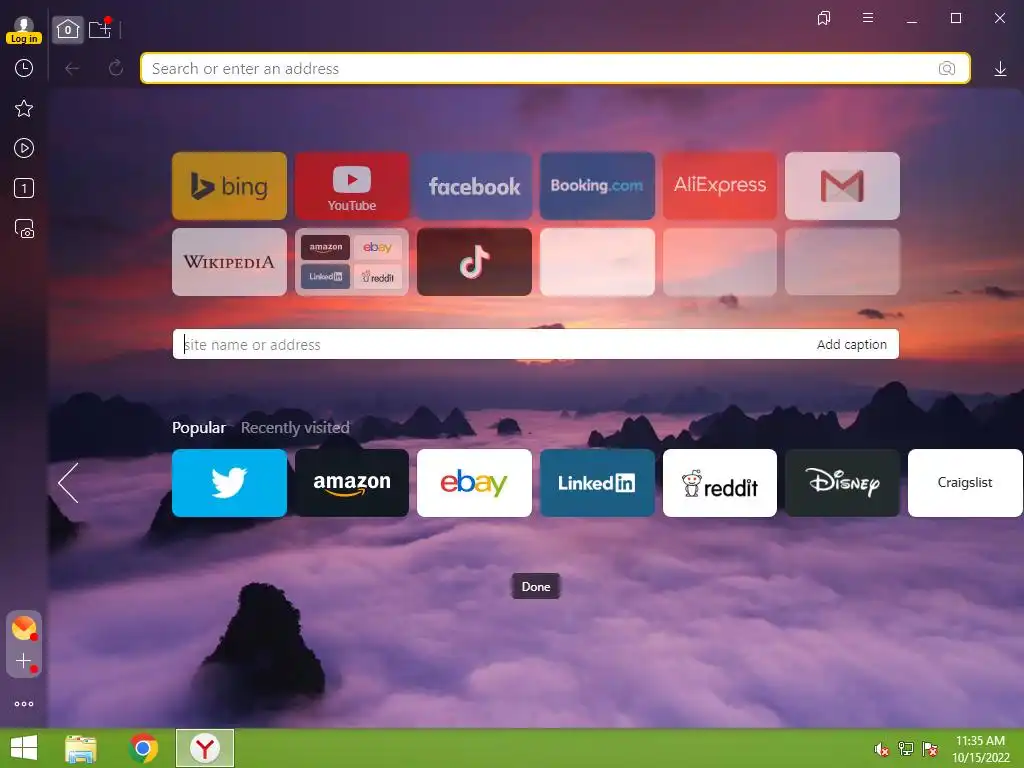Image resolution: width=1024 pixels, height=768 pixels.
Task: Click the Log in profile icon
Action: click(x=24, y=29)
